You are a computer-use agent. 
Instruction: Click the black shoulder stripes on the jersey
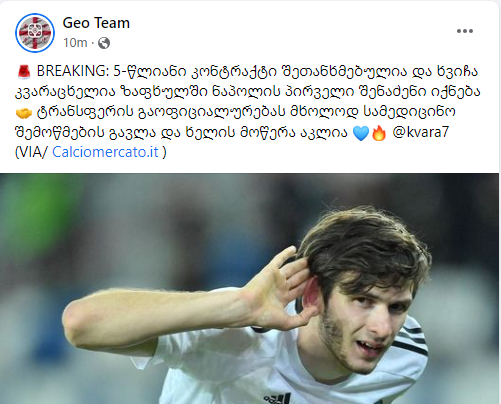[x=412, y=340]
